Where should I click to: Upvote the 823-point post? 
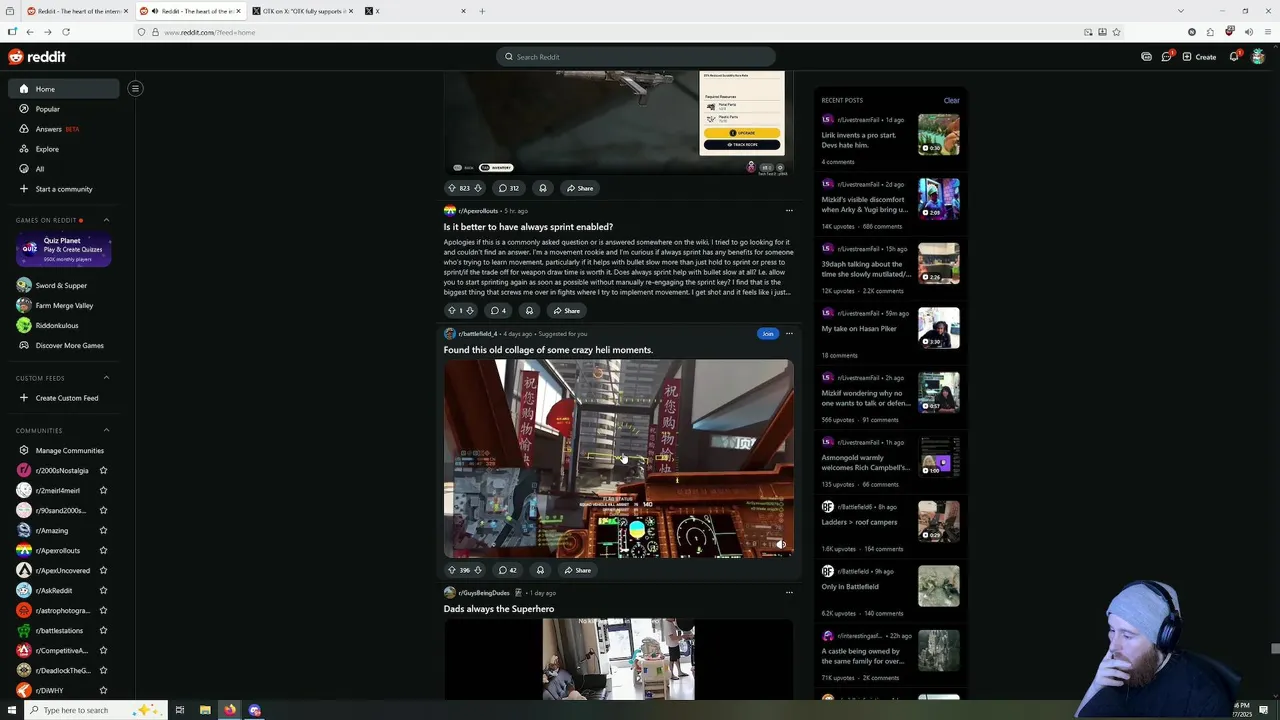tap(451, 188)
